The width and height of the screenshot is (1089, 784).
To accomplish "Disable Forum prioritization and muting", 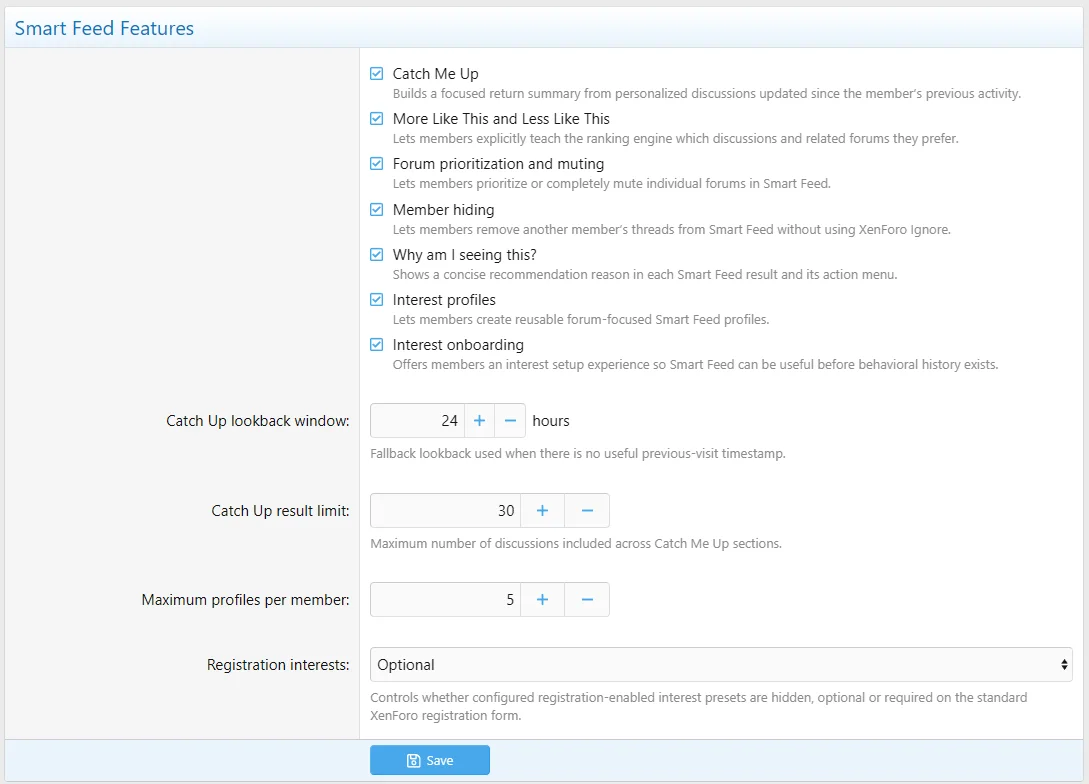I will click(x=376, y=164).
